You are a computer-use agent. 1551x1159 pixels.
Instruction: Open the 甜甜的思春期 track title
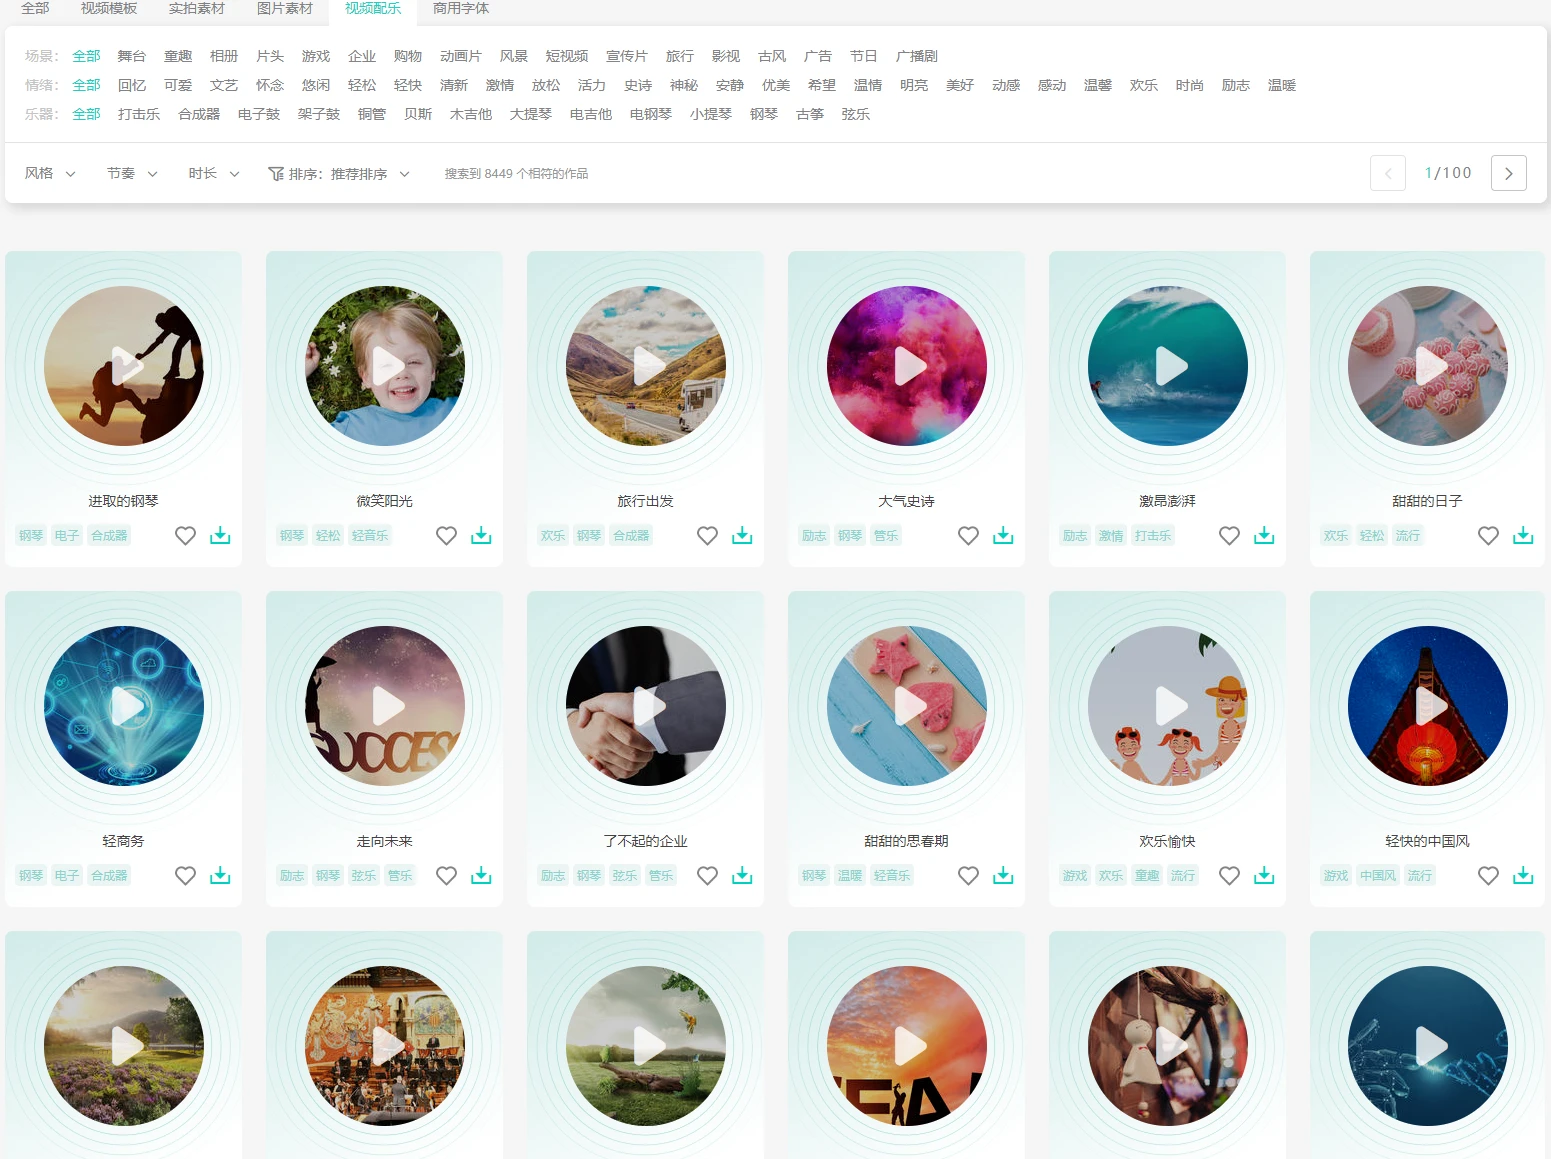(x=907, y=841)
